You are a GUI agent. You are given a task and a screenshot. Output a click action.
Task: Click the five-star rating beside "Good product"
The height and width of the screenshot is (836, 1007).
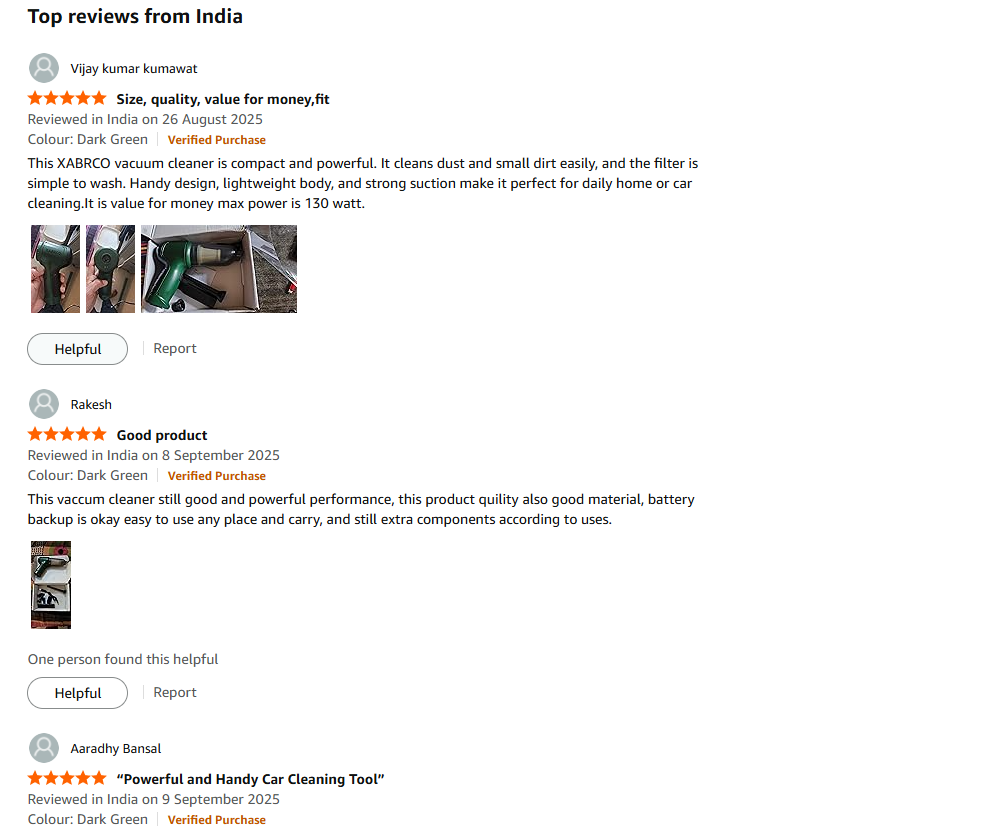click(67, 435)
